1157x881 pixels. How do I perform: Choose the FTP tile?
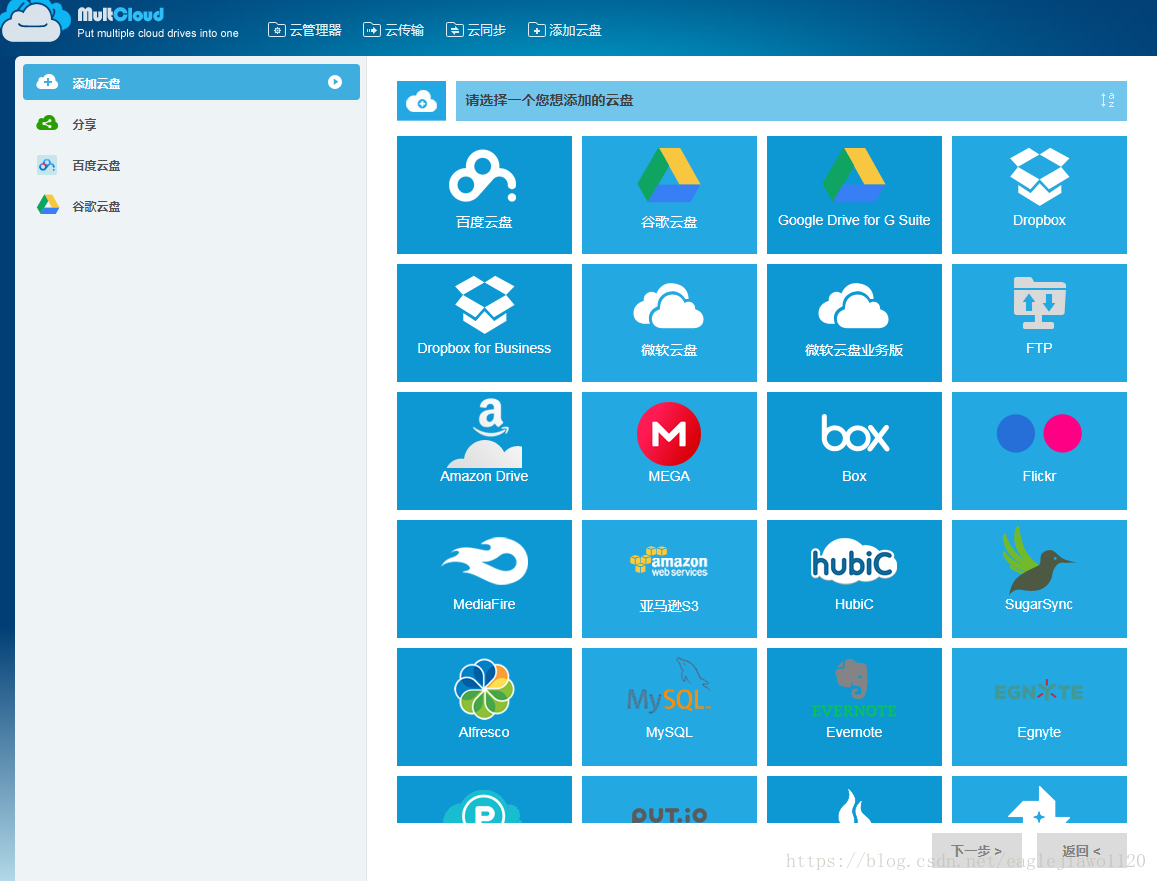[1039, 323]
